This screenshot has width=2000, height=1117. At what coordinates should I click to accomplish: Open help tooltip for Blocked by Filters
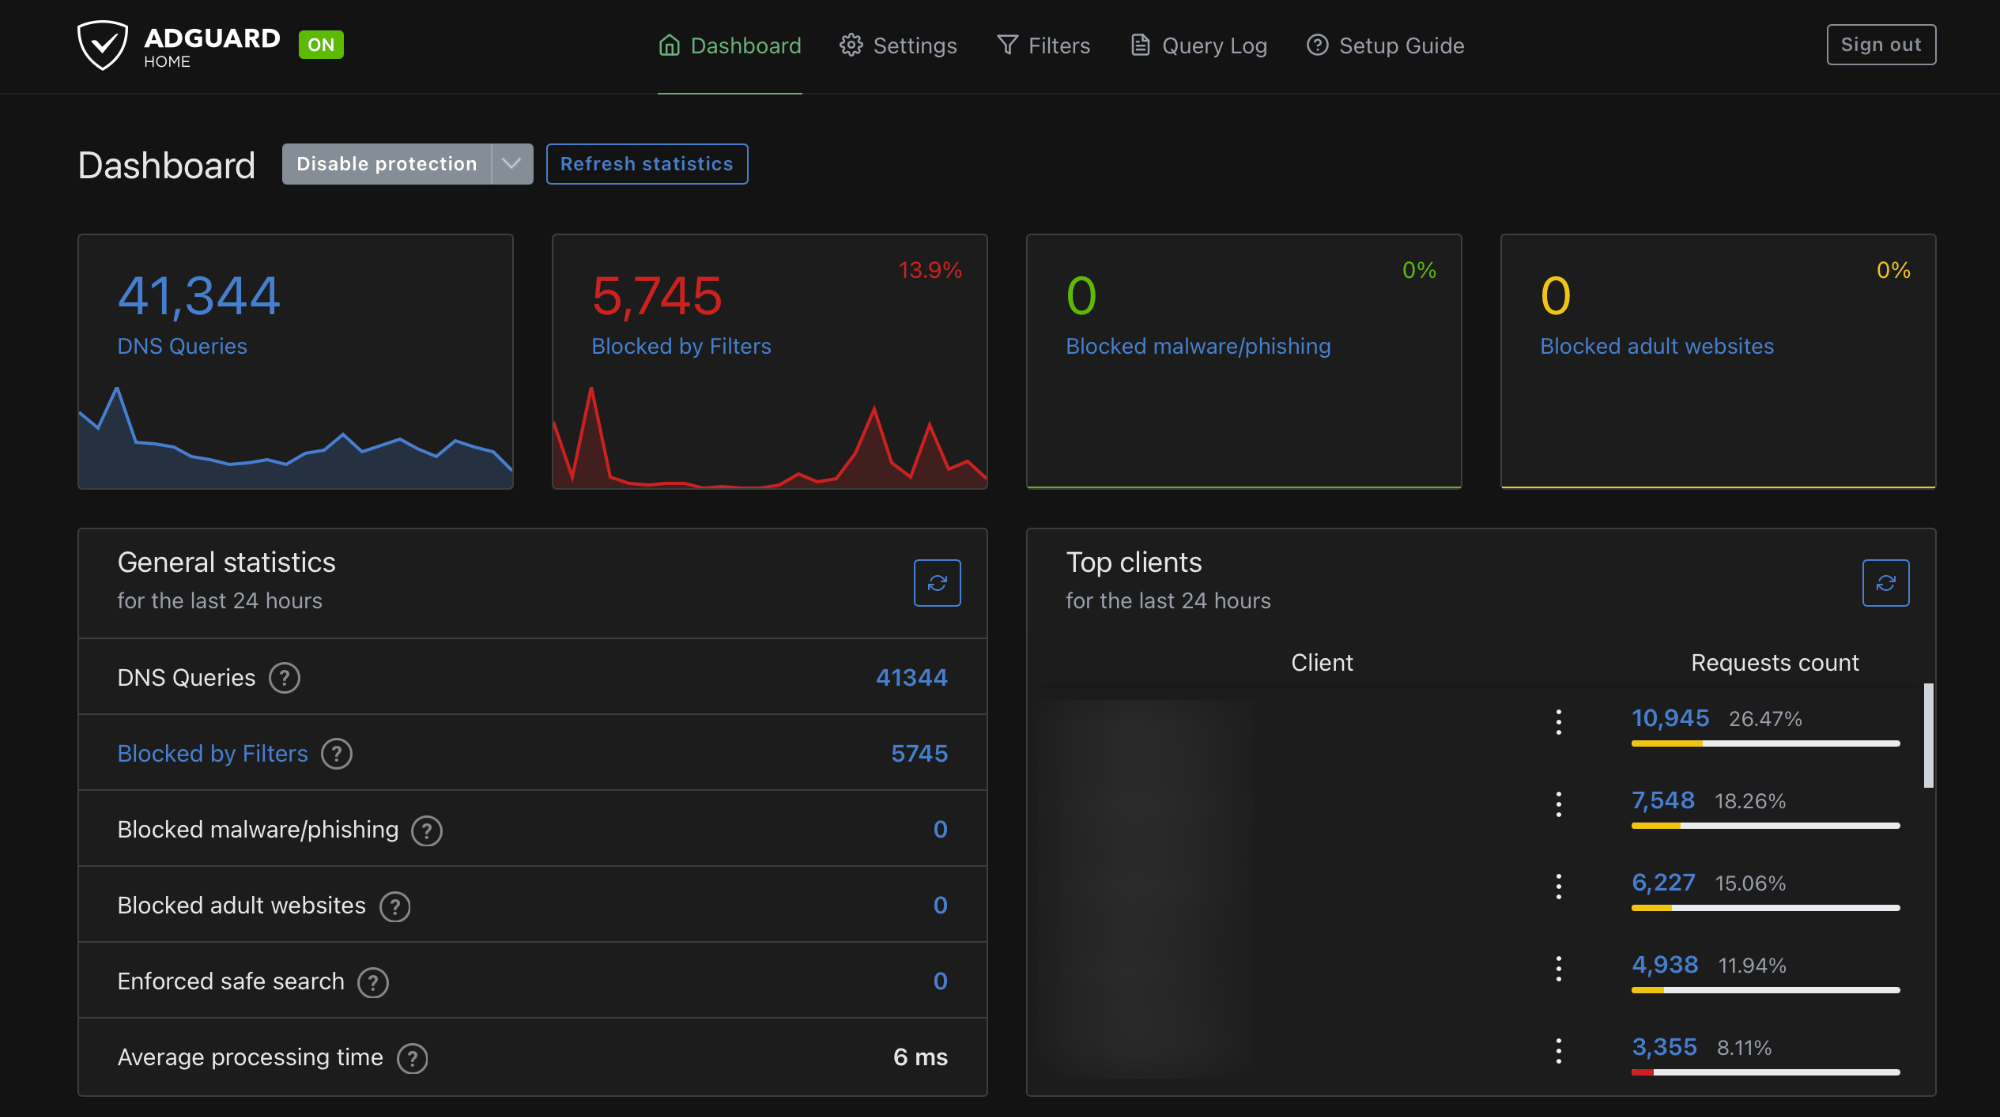click(x=337, y=754)
